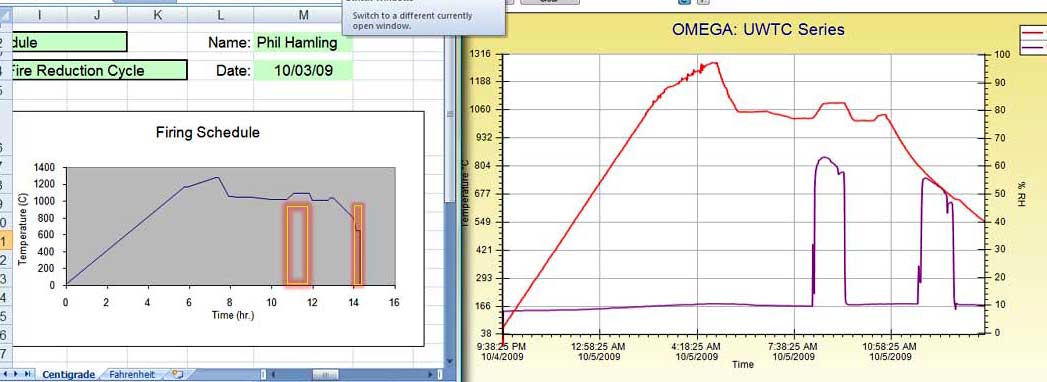Jump to last sheet using tab navigation arrow
This screenshot has height=382, width=1047.
(27, 374)
